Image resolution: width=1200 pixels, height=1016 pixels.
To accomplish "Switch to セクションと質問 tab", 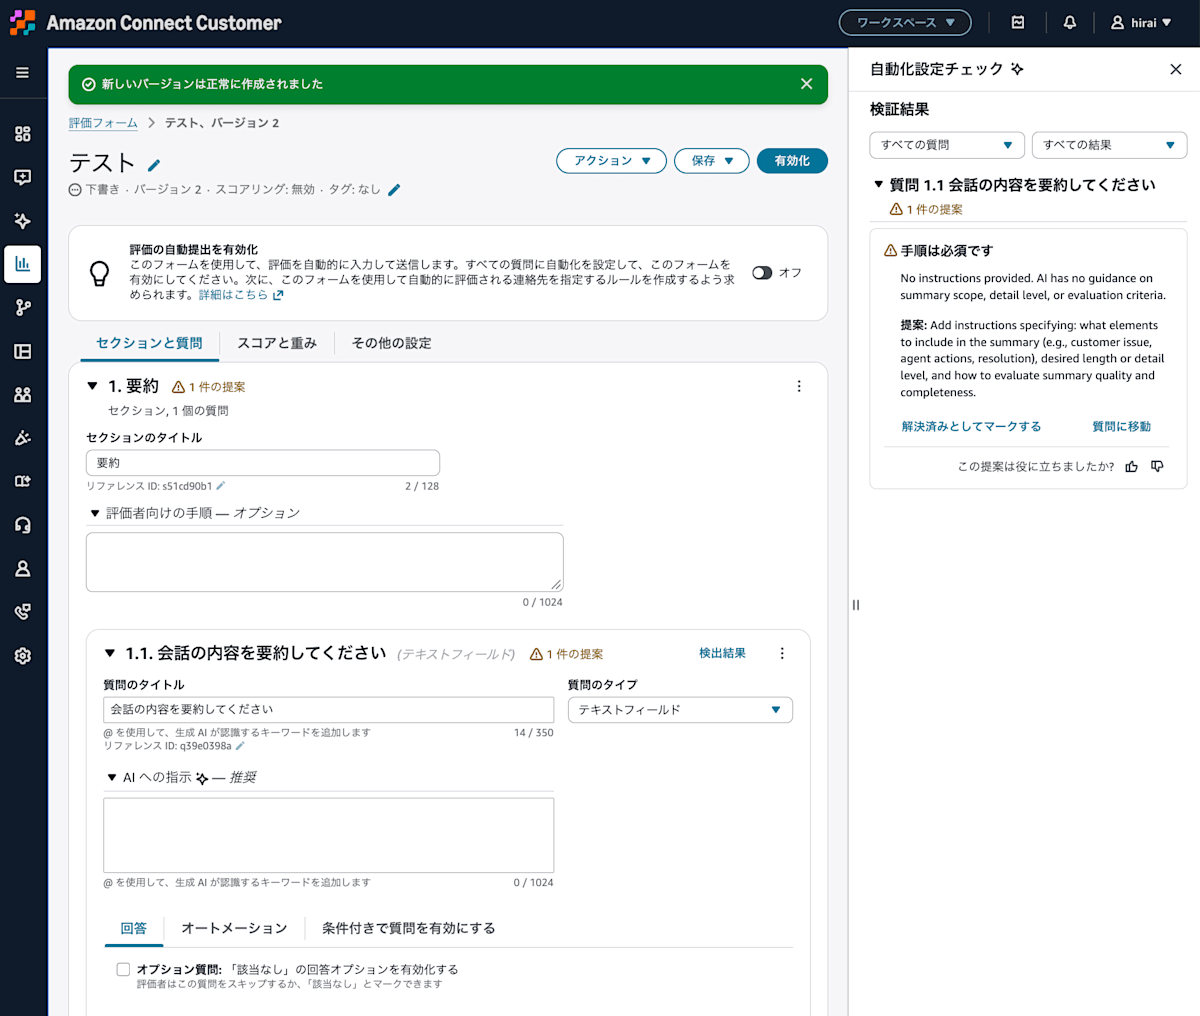I will (x=149, y=343).
